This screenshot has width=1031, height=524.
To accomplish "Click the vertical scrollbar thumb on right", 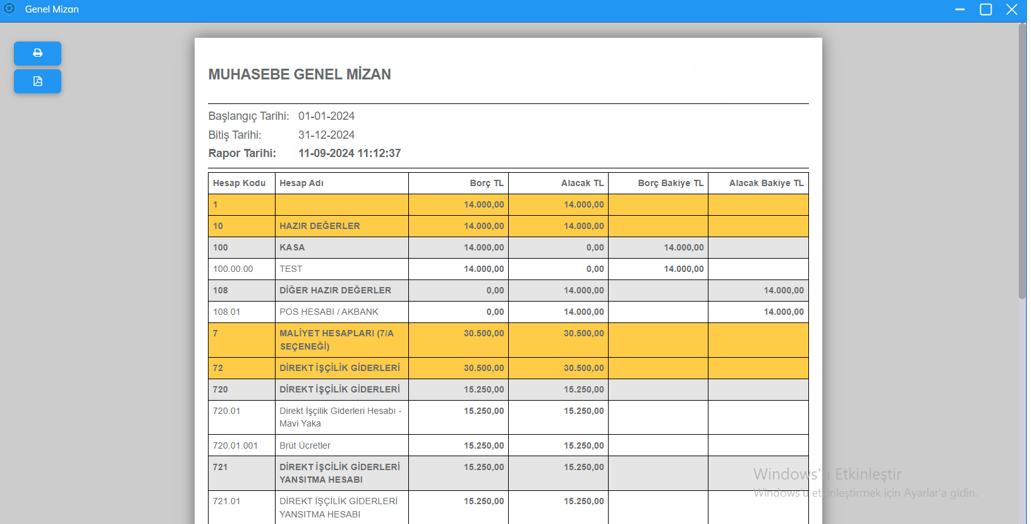I will pyautogui.click(x=1022, y=160).
